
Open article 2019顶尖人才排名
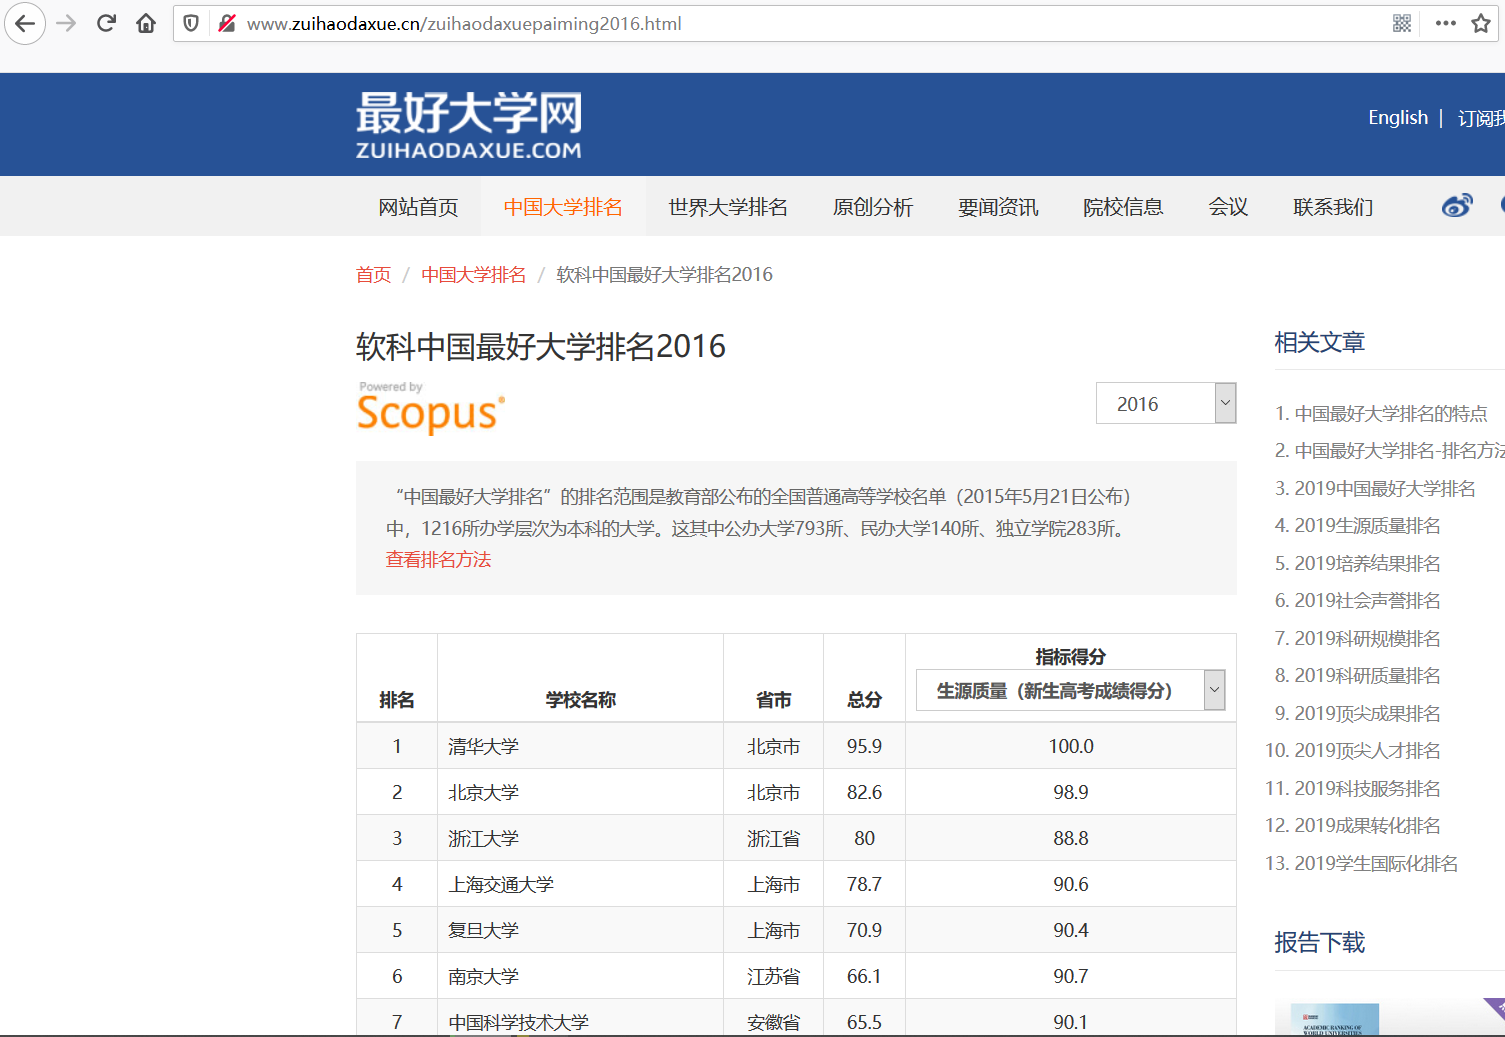tap(1367, 751)
